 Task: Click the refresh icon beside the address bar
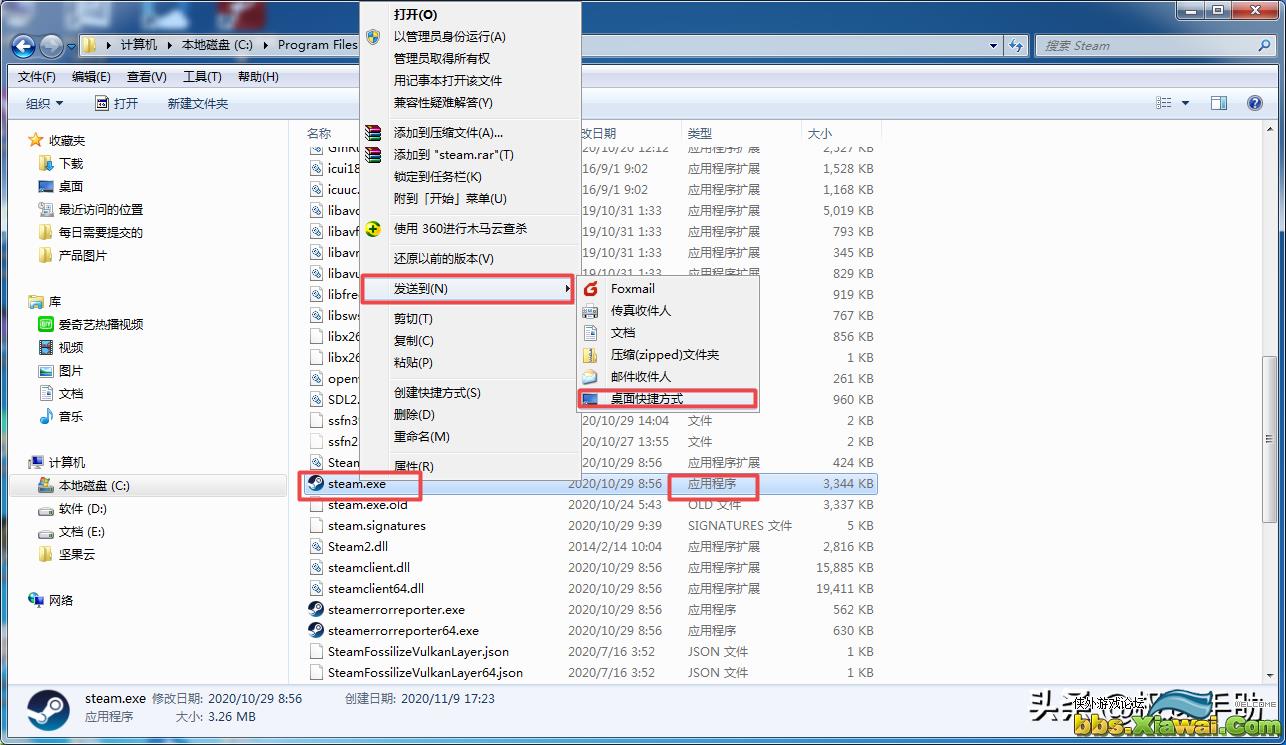tap(1016, 45)
